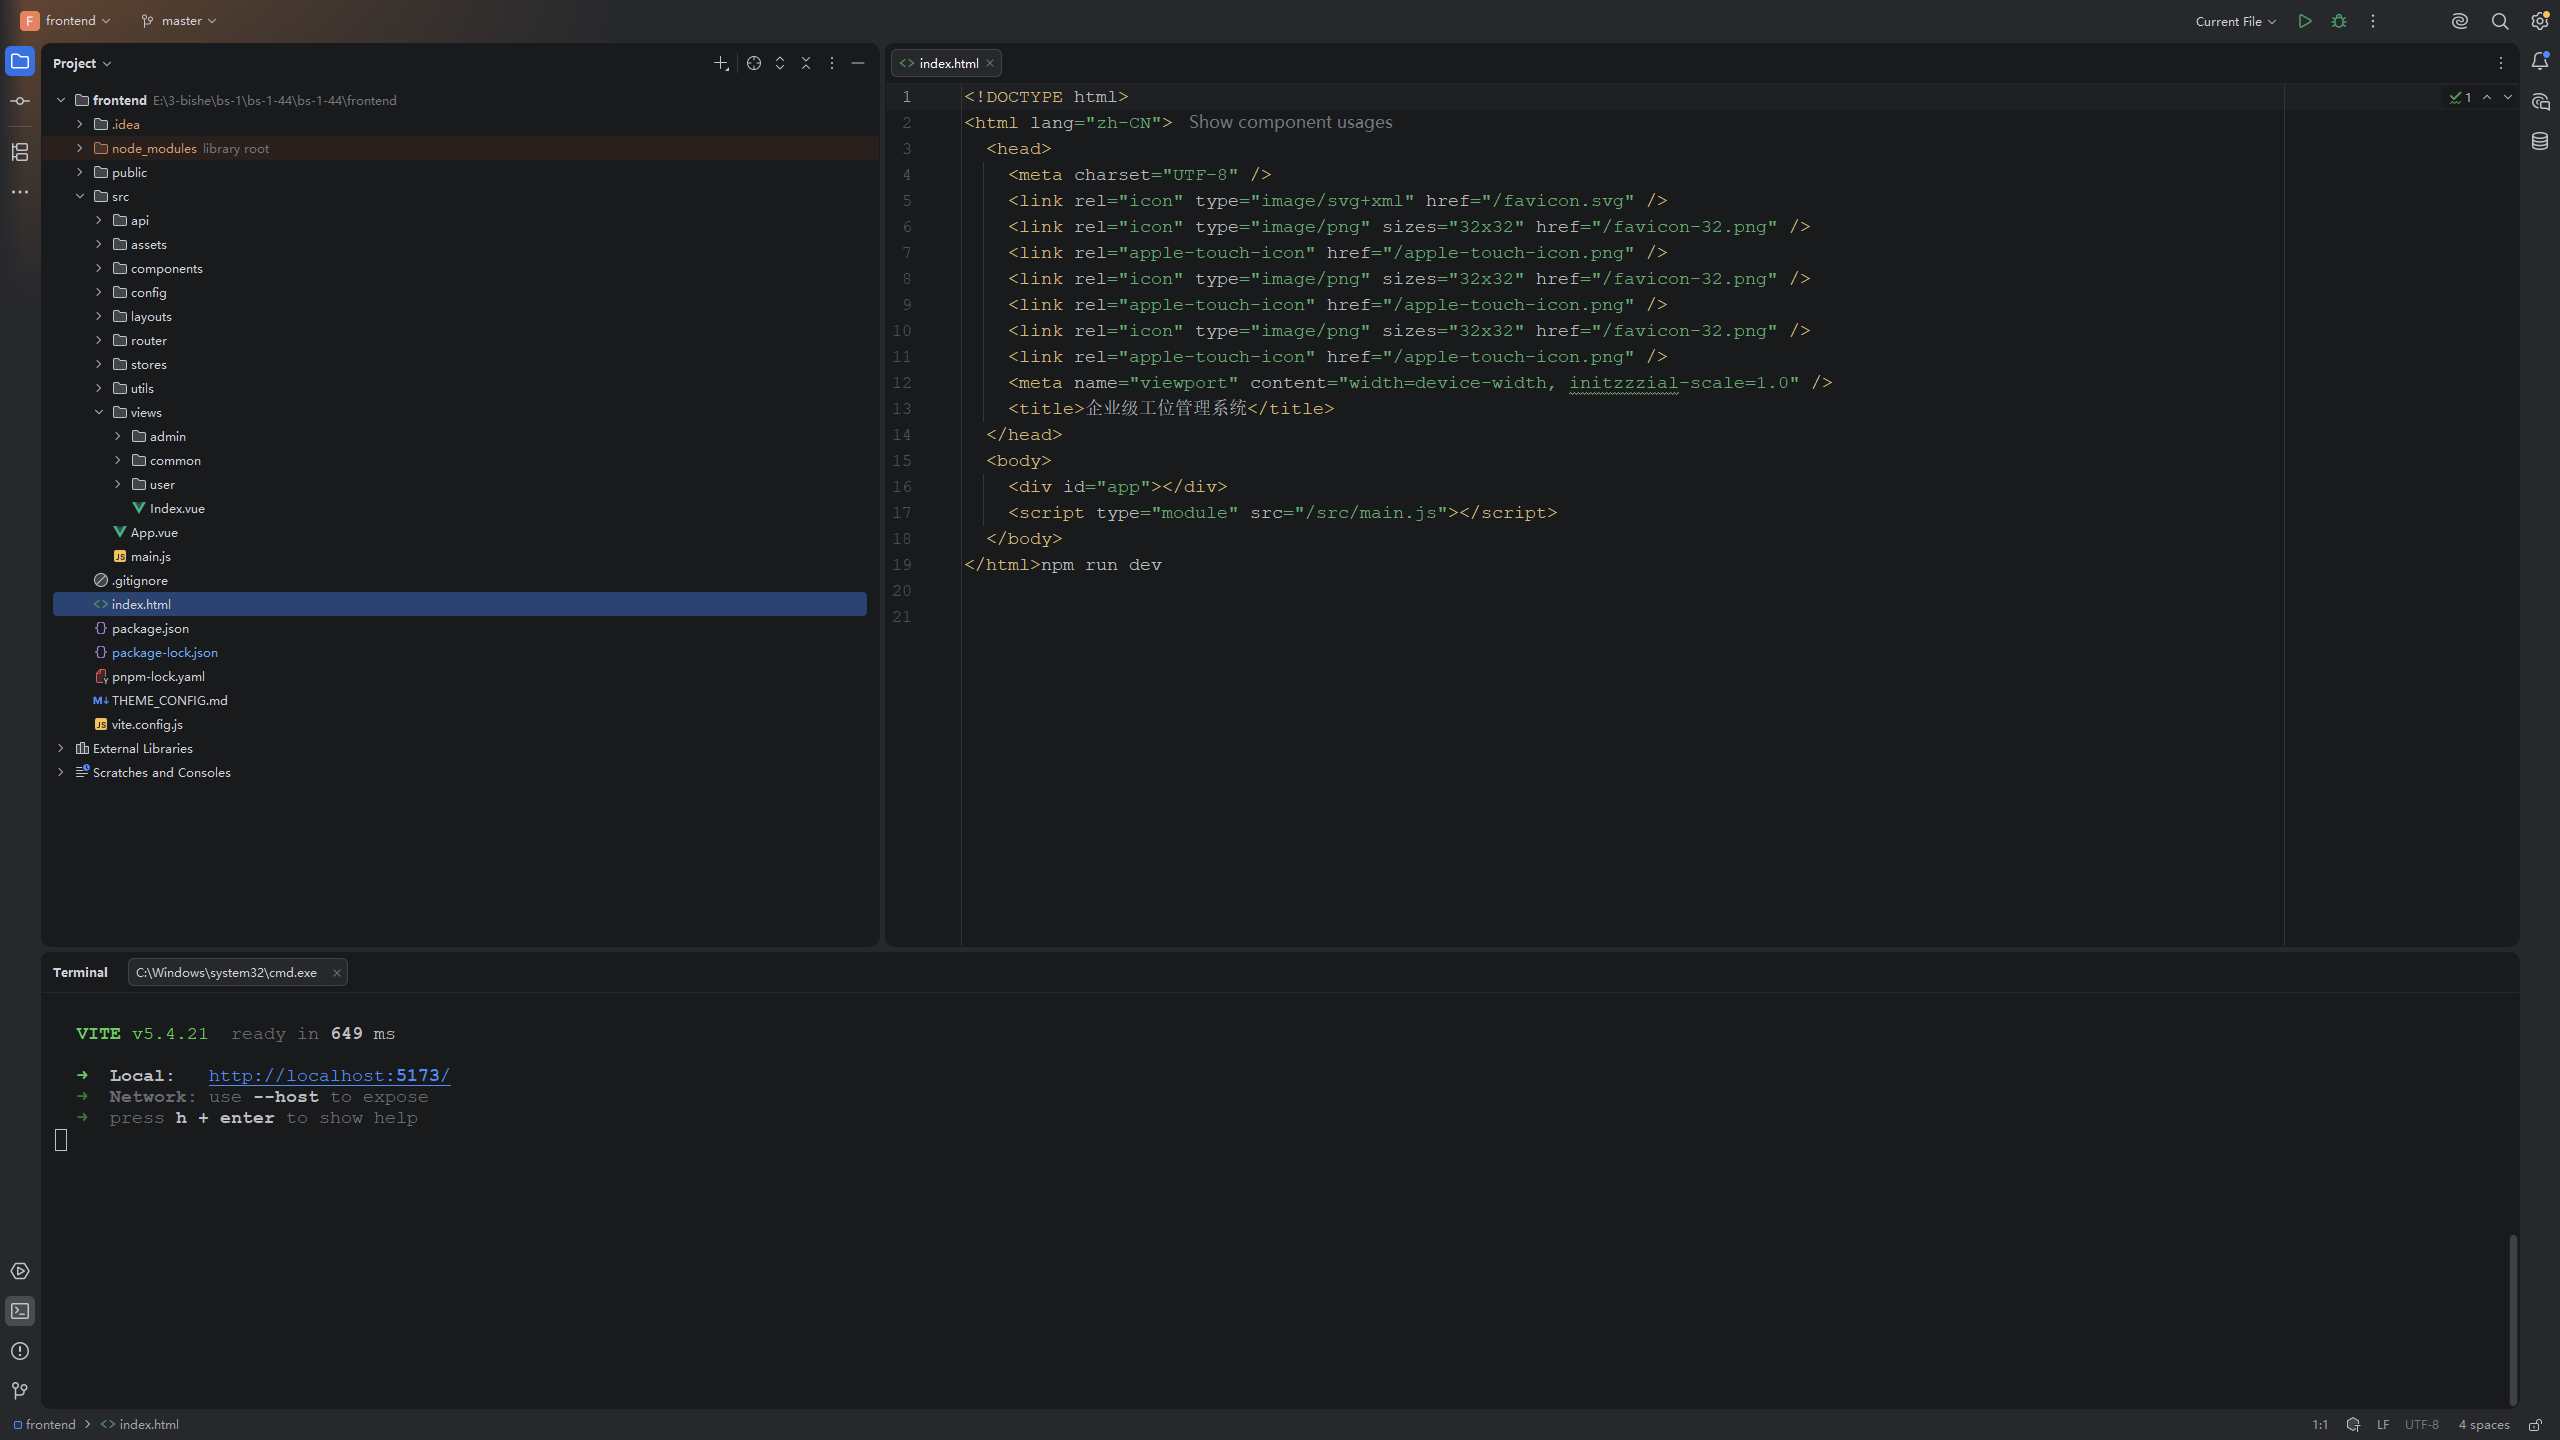Click Show component usages hint

[x=1290, y=122]
